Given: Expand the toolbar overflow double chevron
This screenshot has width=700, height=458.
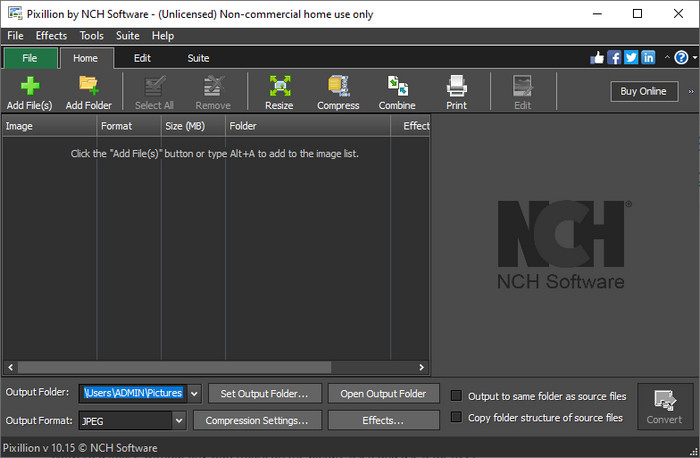Looking at the screenshot, I should pyautogui.click(x=691, y=92).
